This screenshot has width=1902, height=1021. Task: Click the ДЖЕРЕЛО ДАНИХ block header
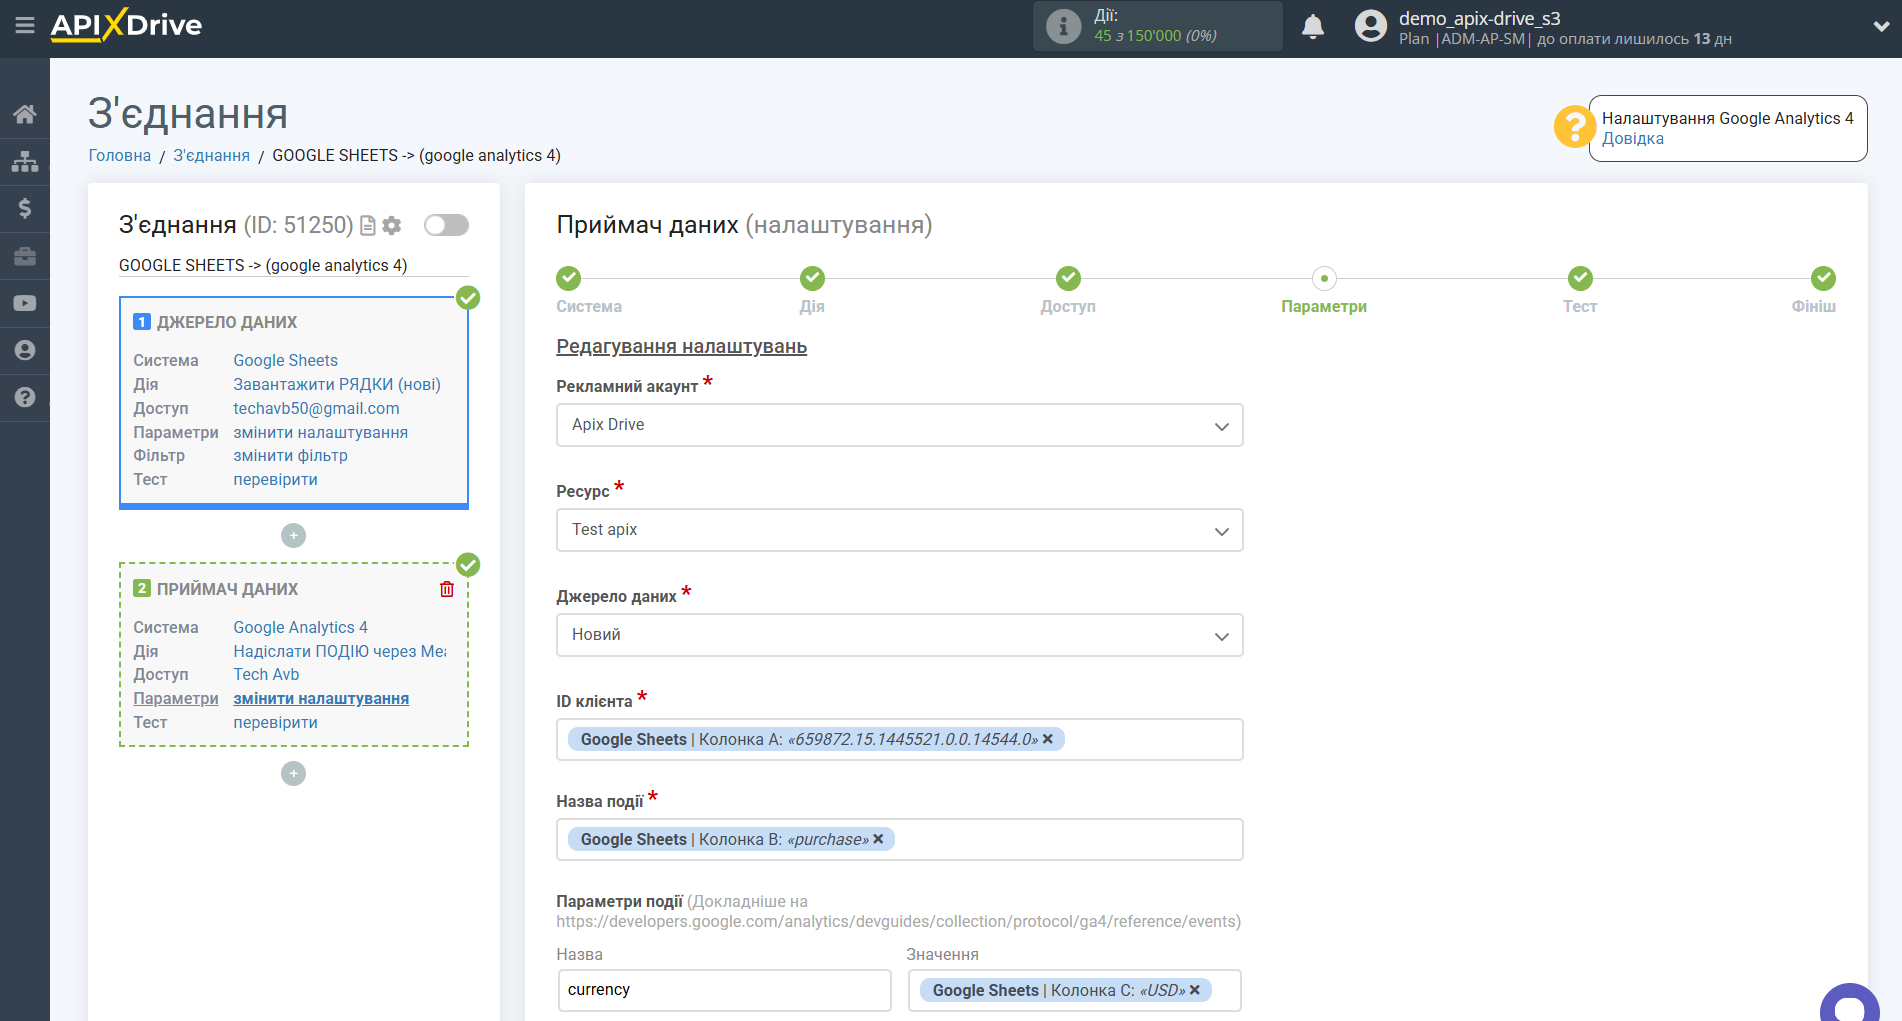point(227,322)
